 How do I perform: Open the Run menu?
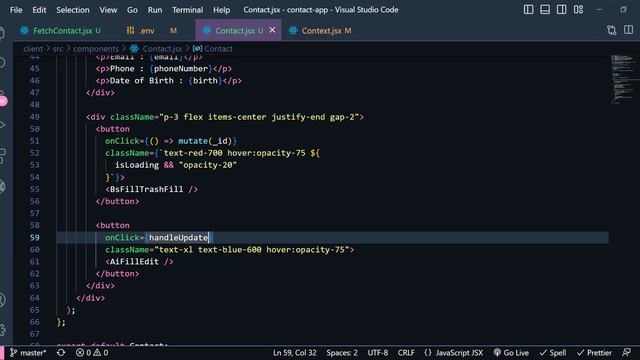click(155, 10)
